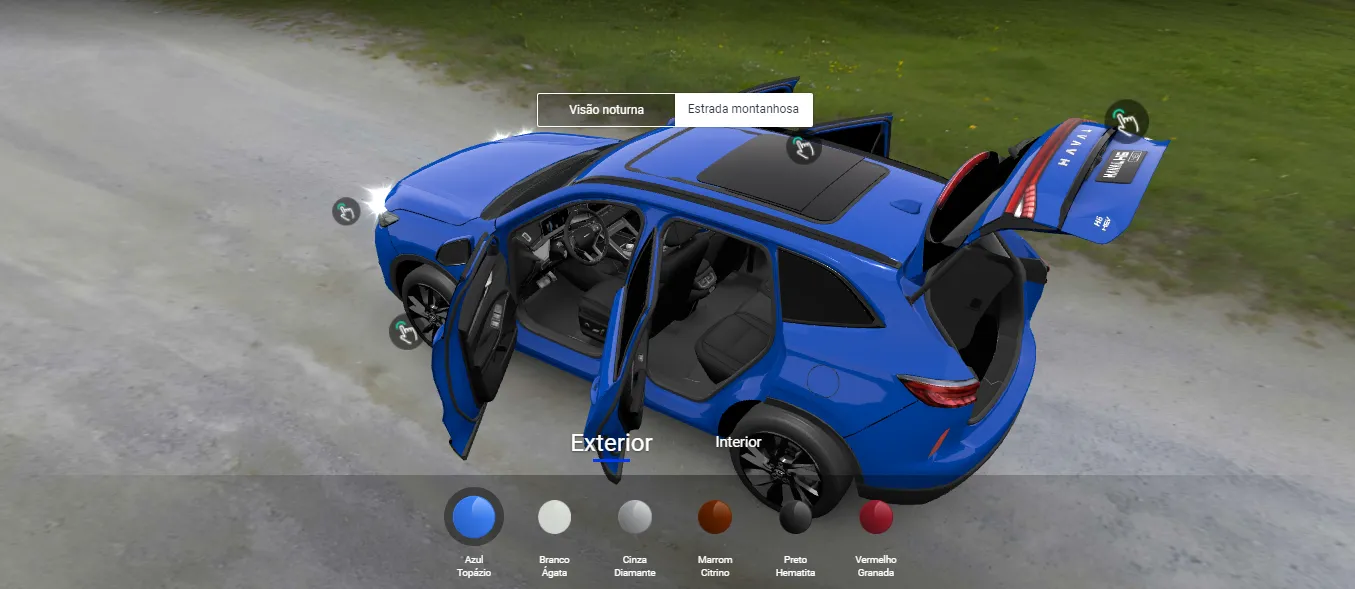Apply the brown Marrom Citrino swatch
This screenshot has height=589, width=1355.
point(715,517)
